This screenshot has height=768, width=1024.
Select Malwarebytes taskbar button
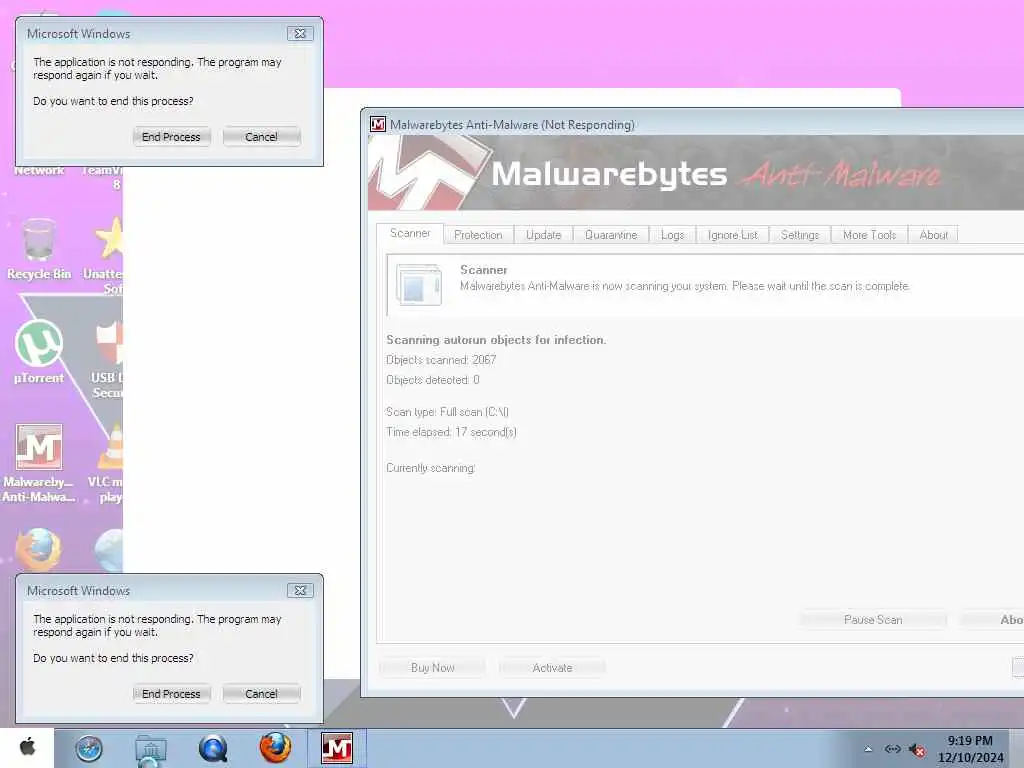tap(337, 748)
